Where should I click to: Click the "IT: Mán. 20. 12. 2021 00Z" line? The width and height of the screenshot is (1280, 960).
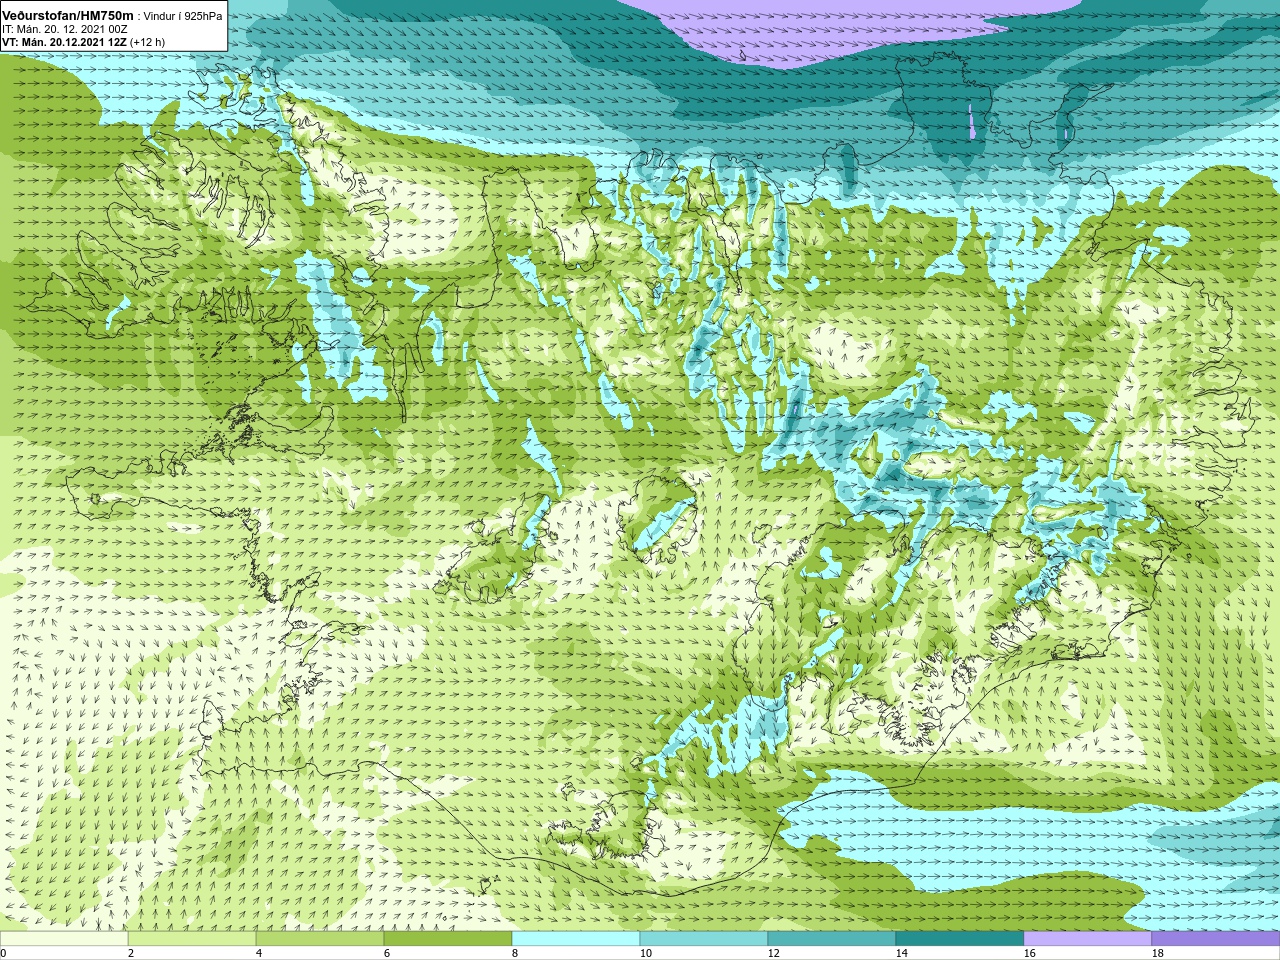64,29
